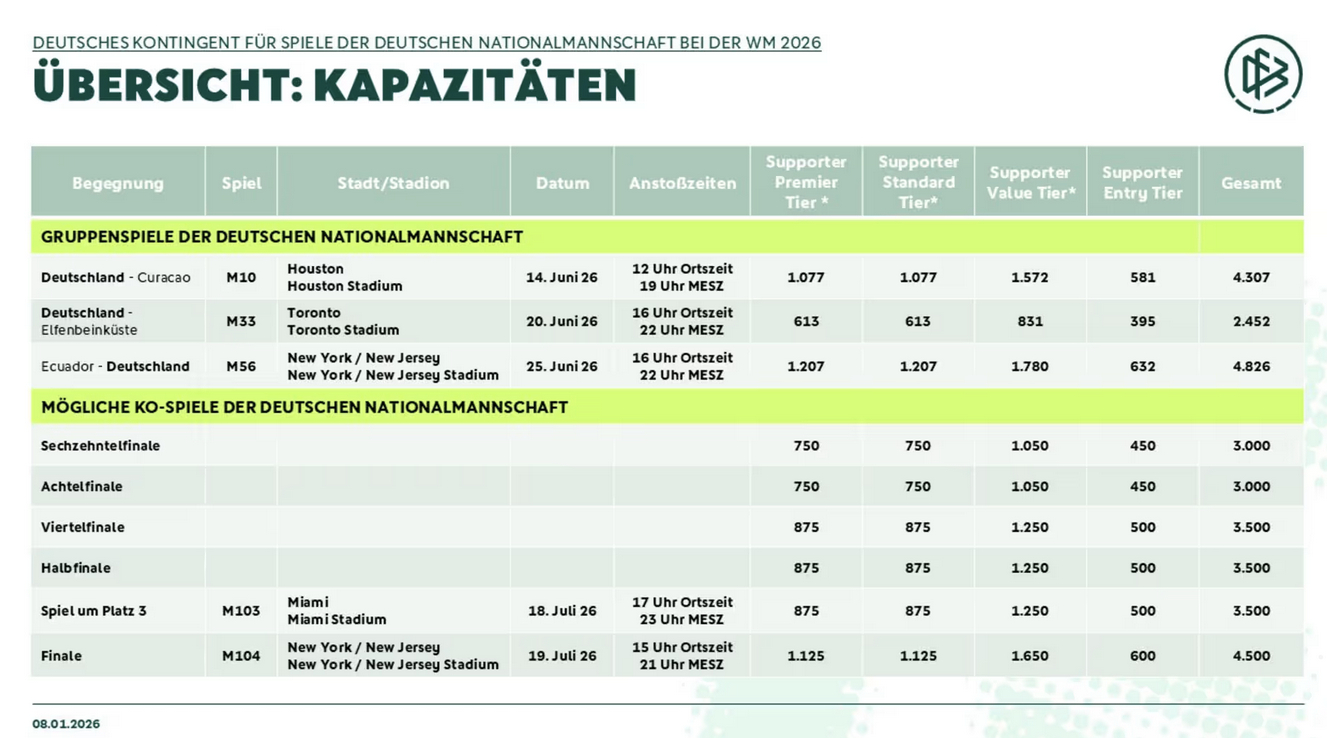Click the Miami Stadium venue cell
Image resolution: width=1327 pixels, height=738 pixels.
tap(336, 611)
